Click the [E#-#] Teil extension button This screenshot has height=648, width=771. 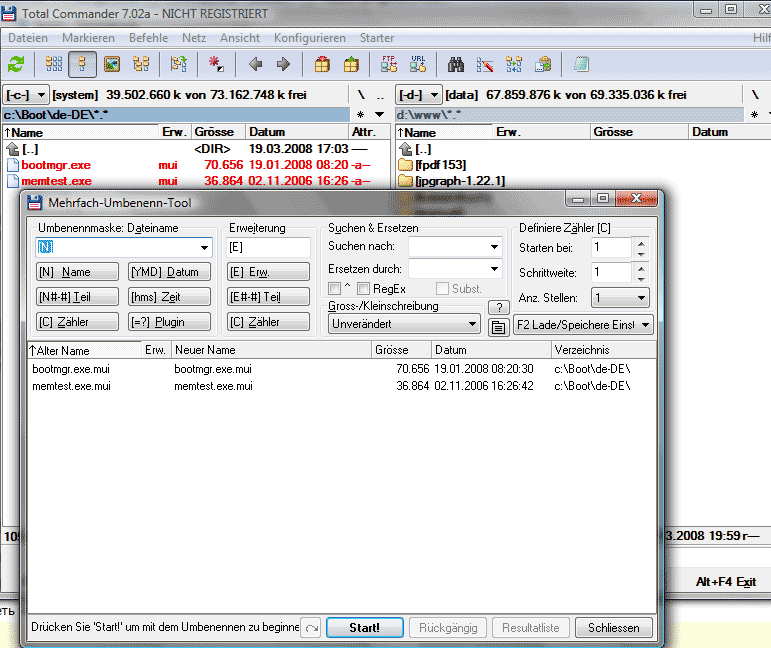268,297
